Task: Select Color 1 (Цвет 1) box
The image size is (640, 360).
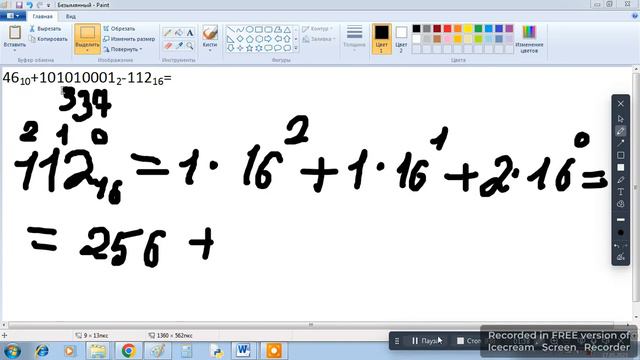Action: tap(382, 38)
